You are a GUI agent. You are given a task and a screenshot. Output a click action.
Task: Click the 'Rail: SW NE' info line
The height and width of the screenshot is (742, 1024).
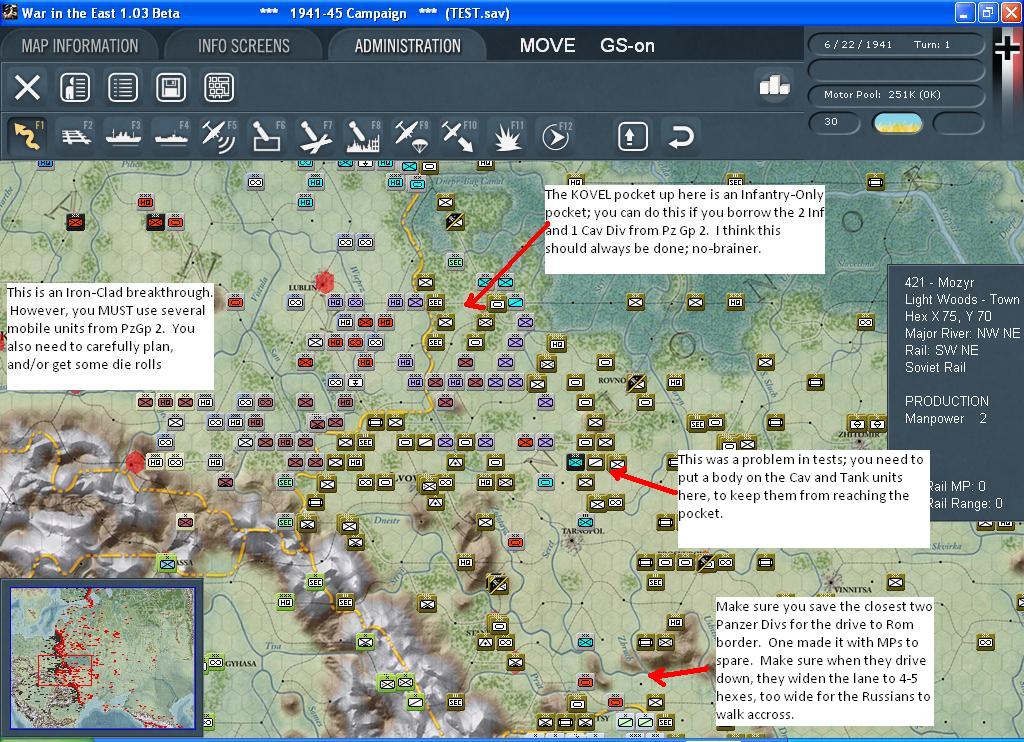[941, 350]
